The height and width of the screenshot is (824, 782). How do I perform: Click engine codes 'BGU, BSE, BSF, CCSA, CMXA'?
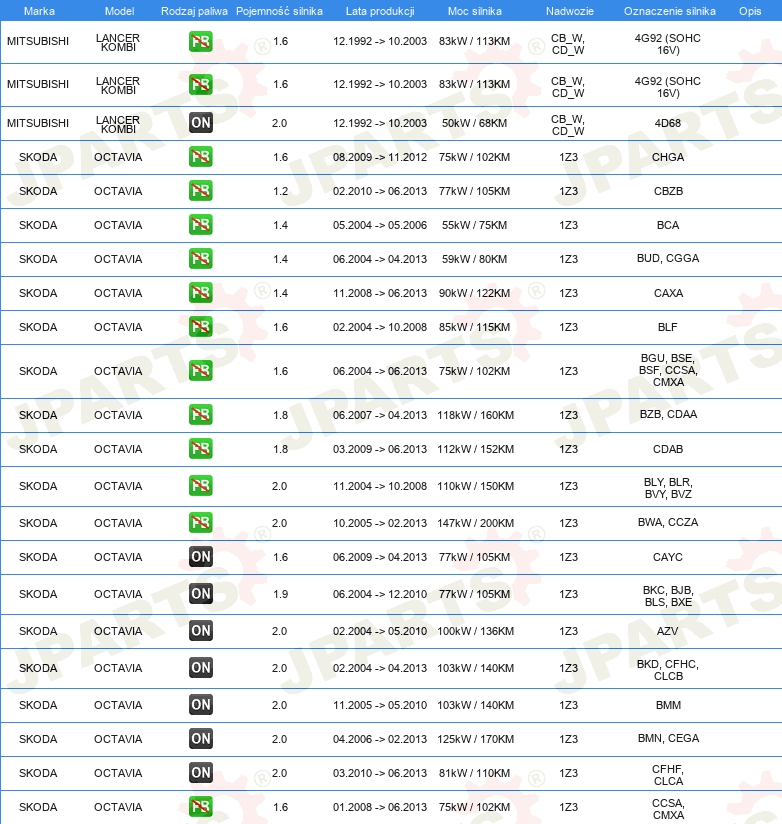point(668,370)
